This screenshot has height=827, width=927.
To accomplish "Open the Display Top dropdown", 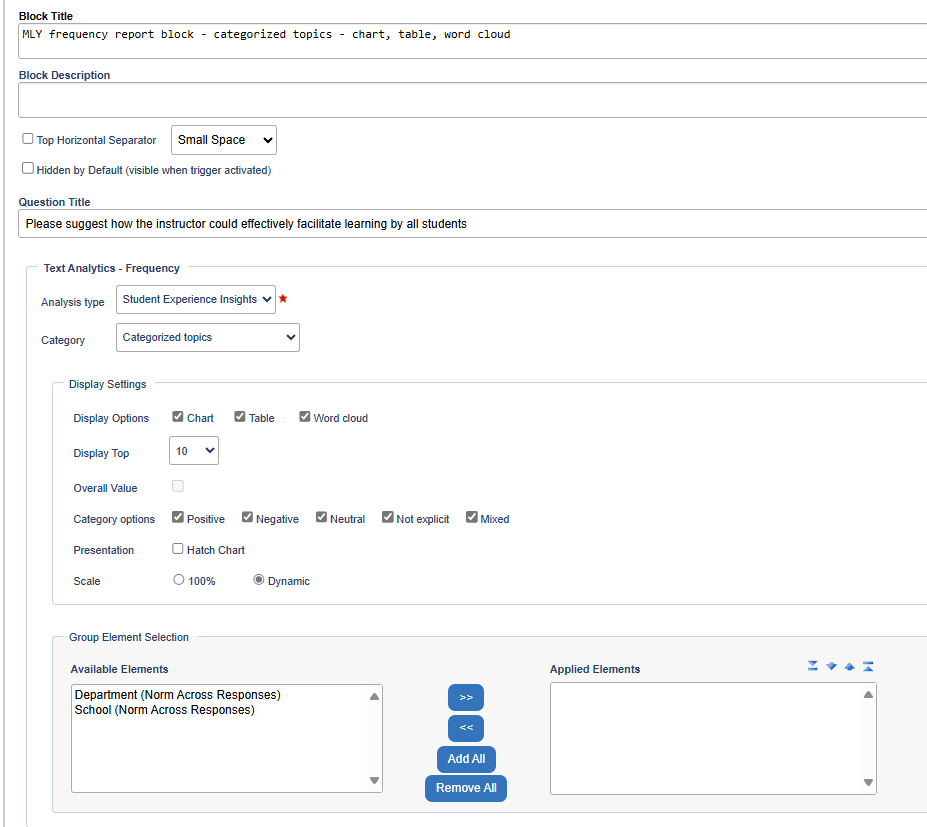I will point(194,450).
